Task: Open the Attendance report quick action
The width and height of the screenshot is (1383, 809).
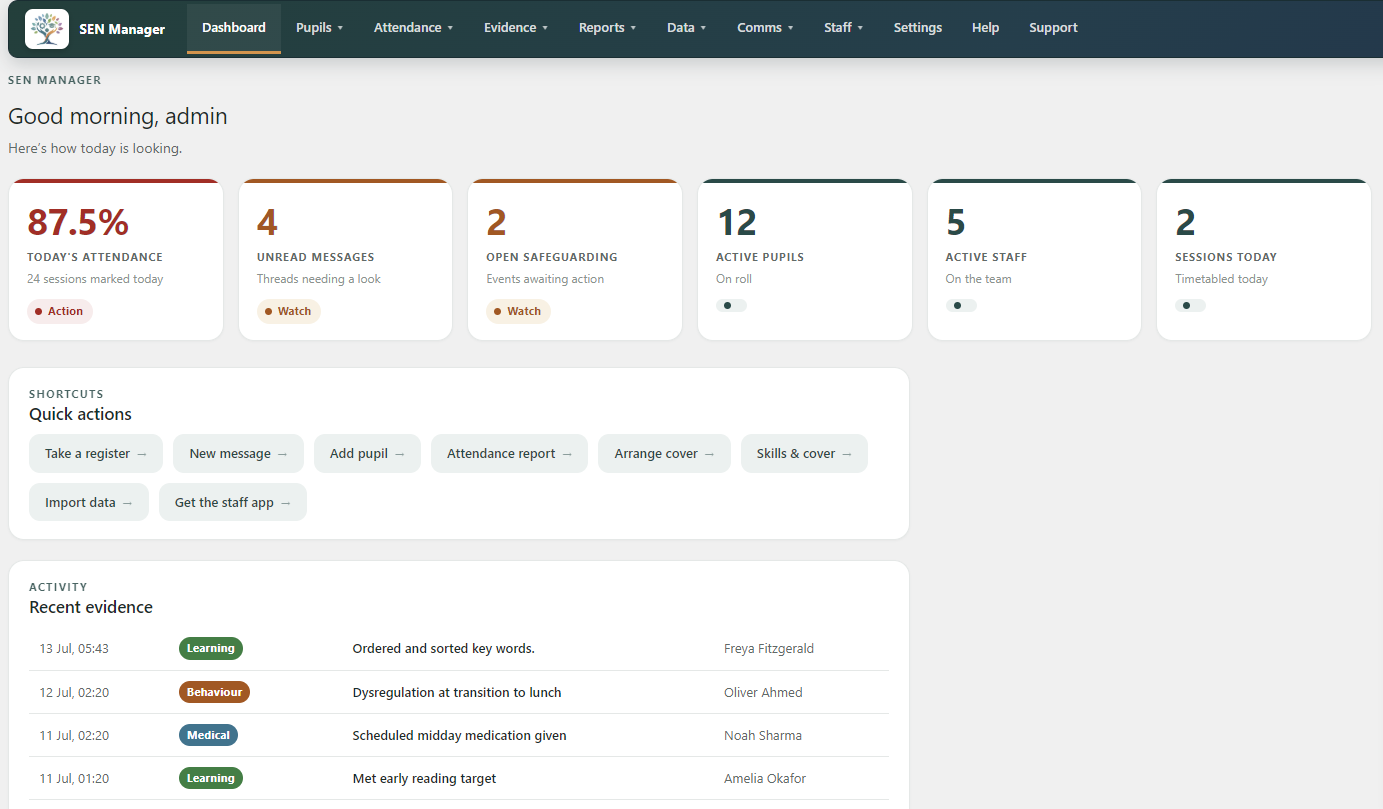Action: pyautogui.click(x=510, y=453)
